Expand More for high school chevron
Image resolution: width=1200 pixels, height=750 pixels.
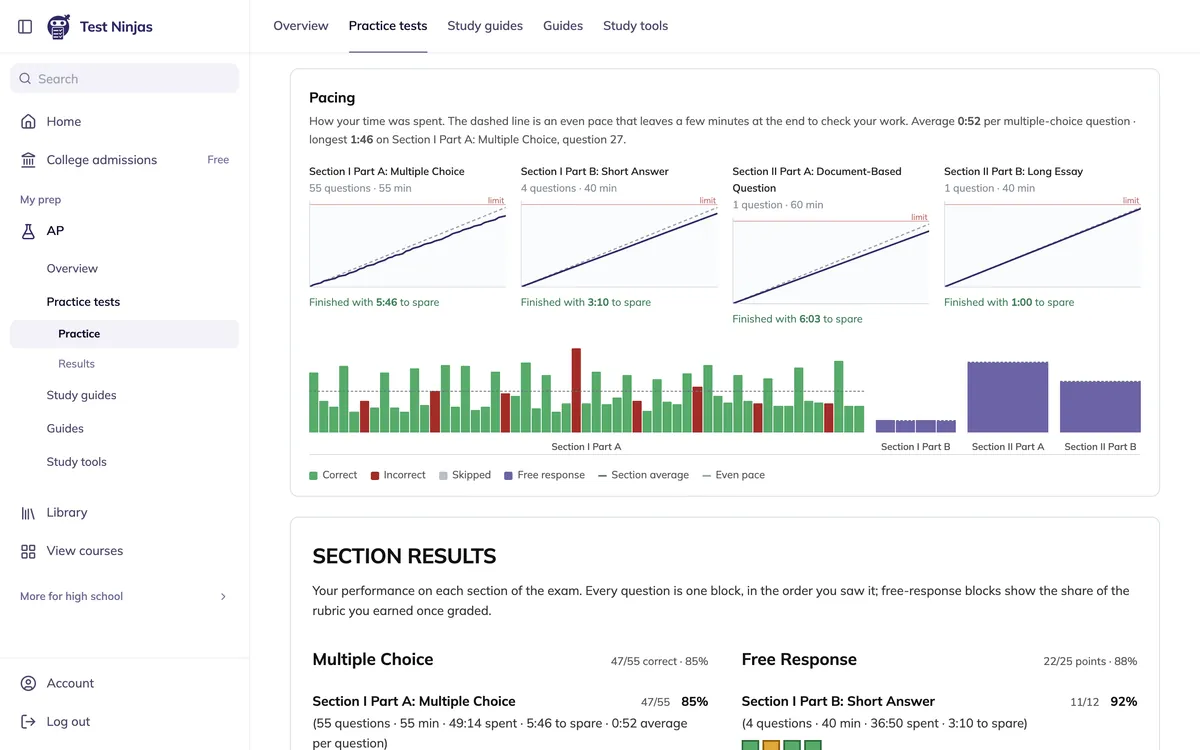(x=223, y=597)
